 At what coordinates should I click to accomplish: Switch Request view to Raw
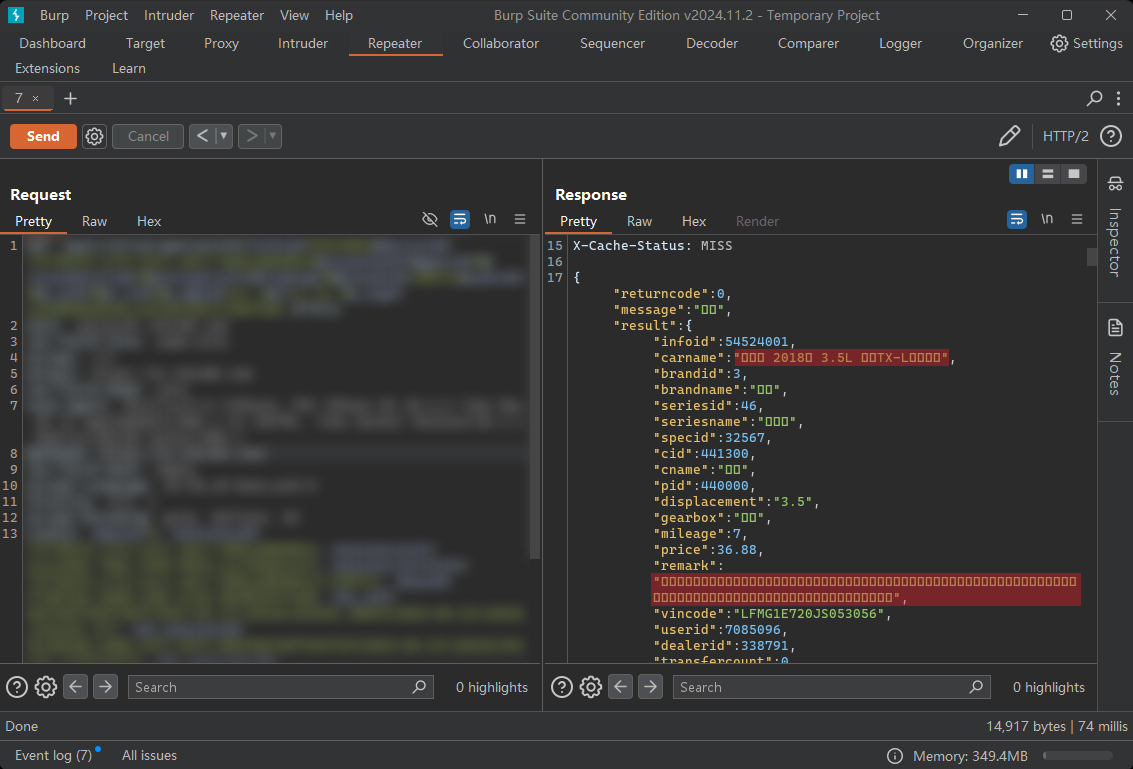click(x=94, y=221)
